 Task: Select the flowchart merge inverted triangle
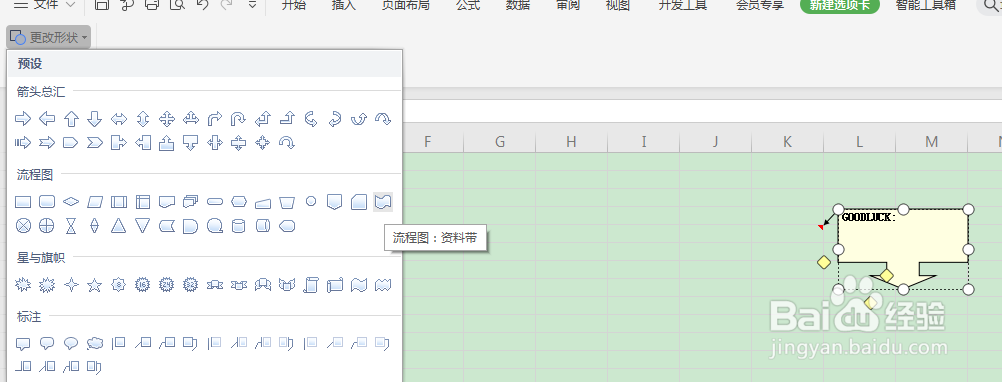[143, 225]
